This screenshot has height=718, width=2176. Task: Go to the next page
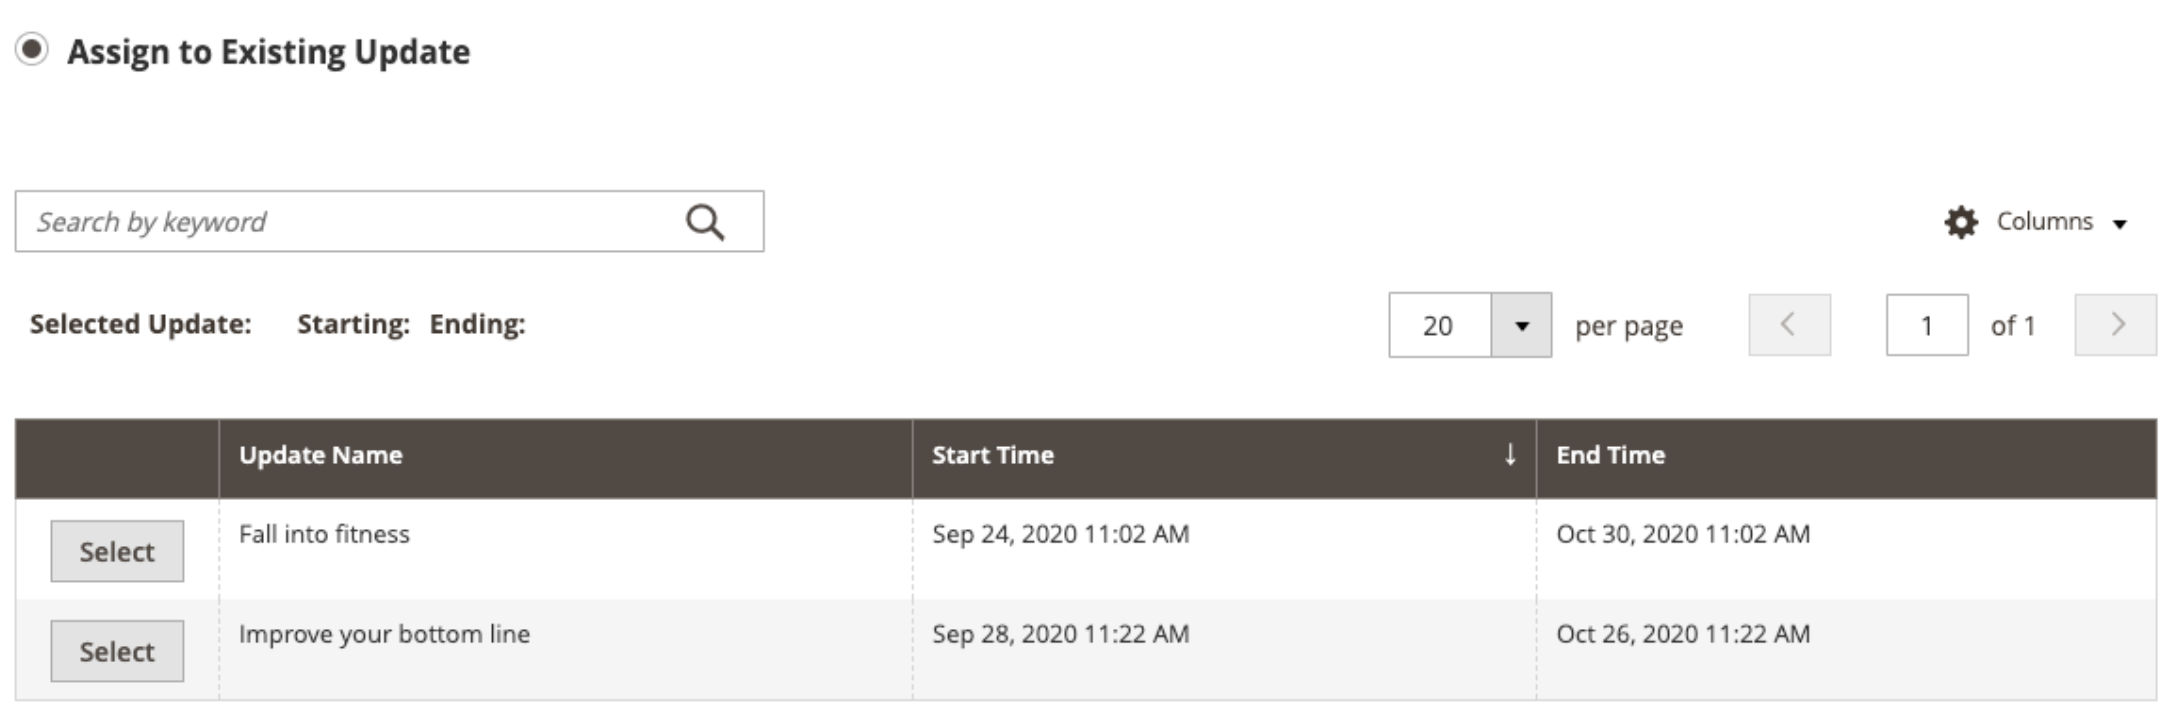point(2116,325)
